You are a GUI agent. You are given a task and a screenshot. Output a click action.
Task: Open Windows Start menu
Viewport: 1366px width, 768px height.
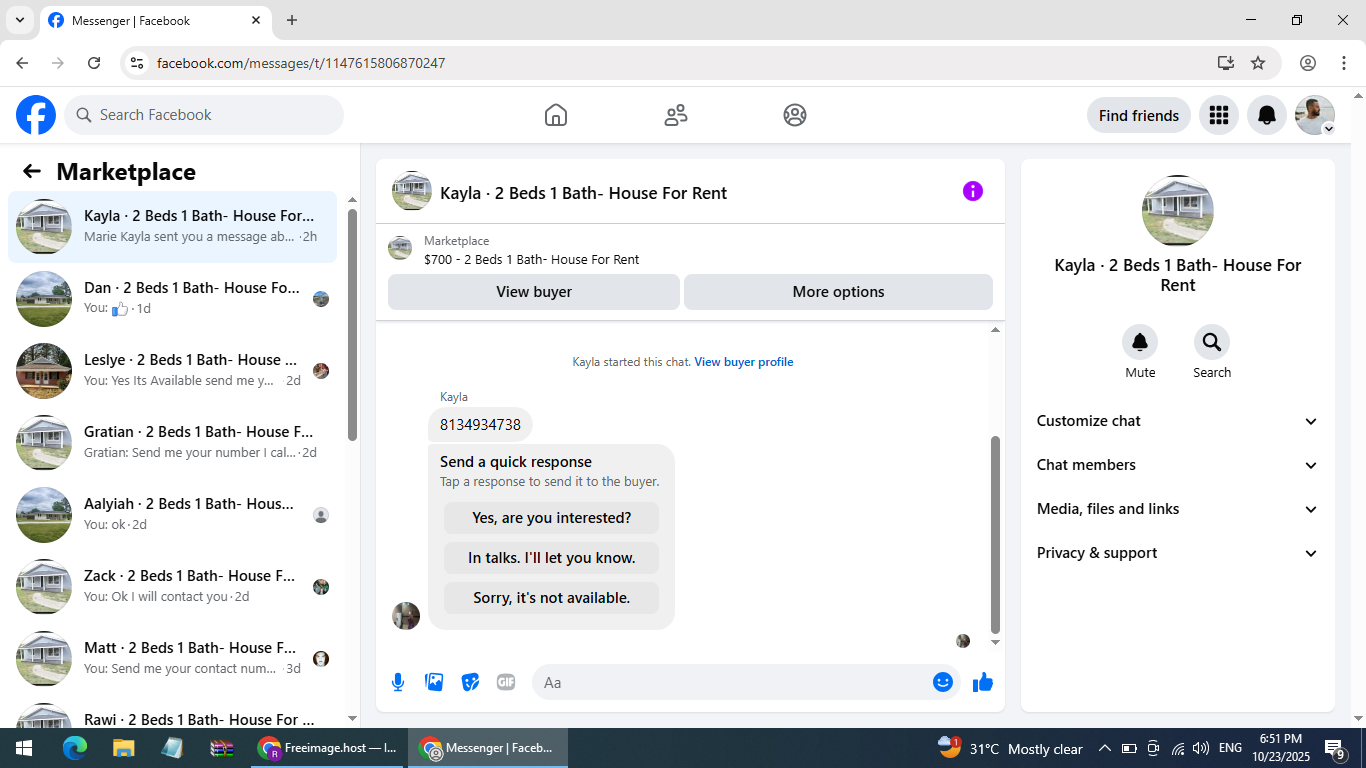(24, 748)
